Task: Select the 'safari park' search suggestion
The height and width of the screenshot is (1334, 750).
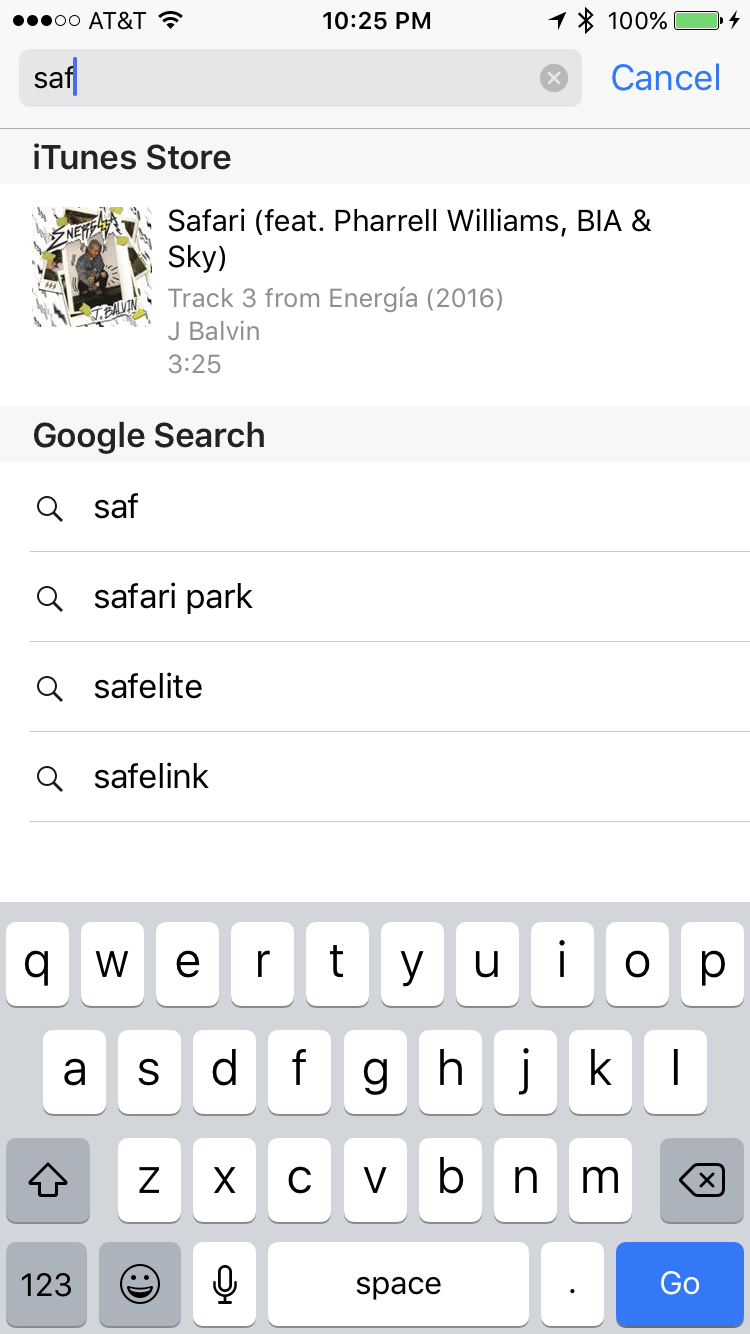Action: click(x=375, y=597)
